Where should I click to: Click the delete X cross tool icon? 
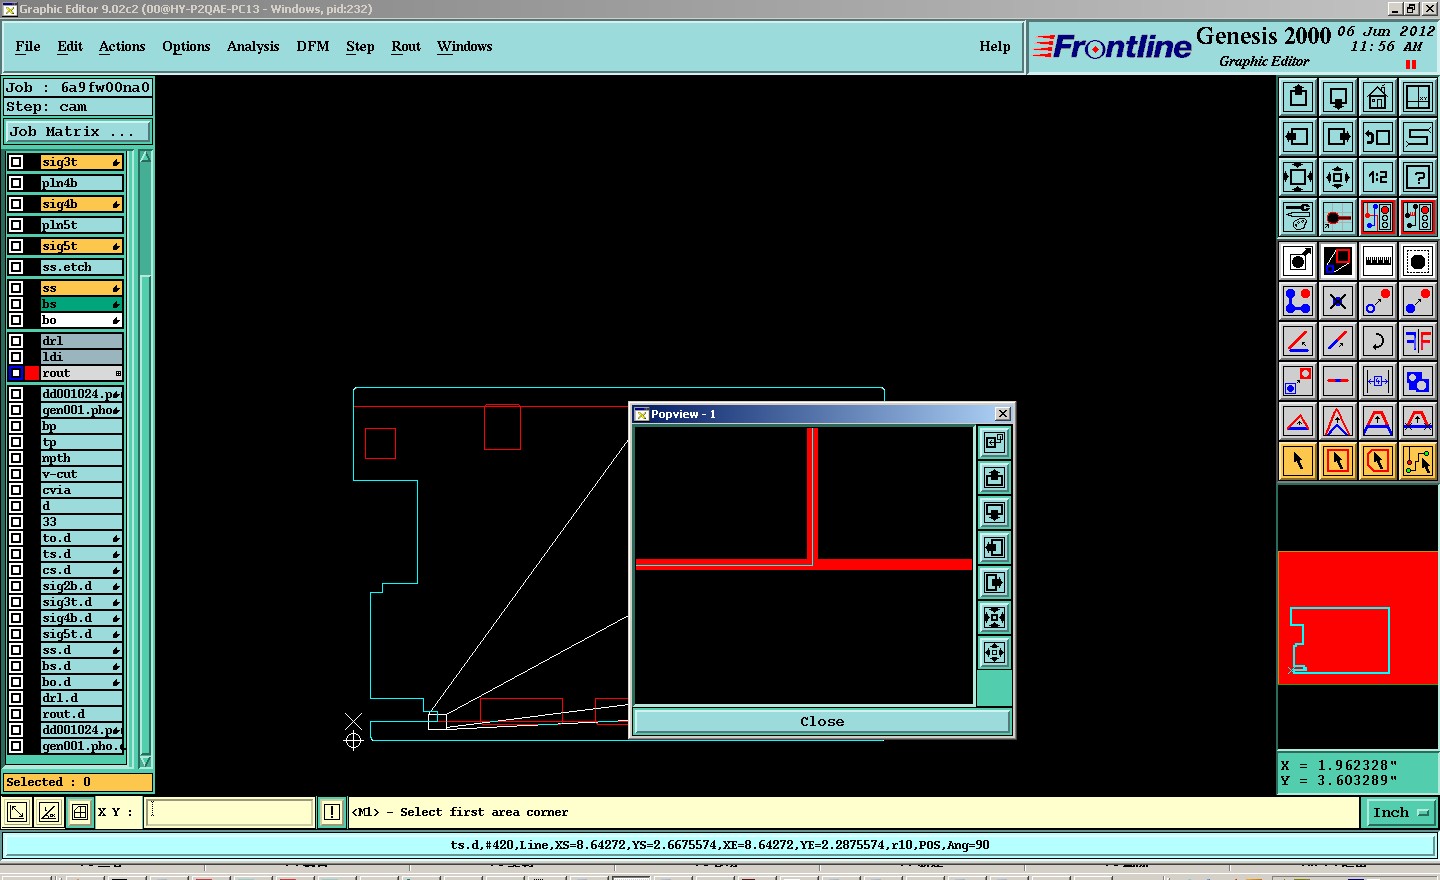pyautogui.click(x=1338, y=301)
